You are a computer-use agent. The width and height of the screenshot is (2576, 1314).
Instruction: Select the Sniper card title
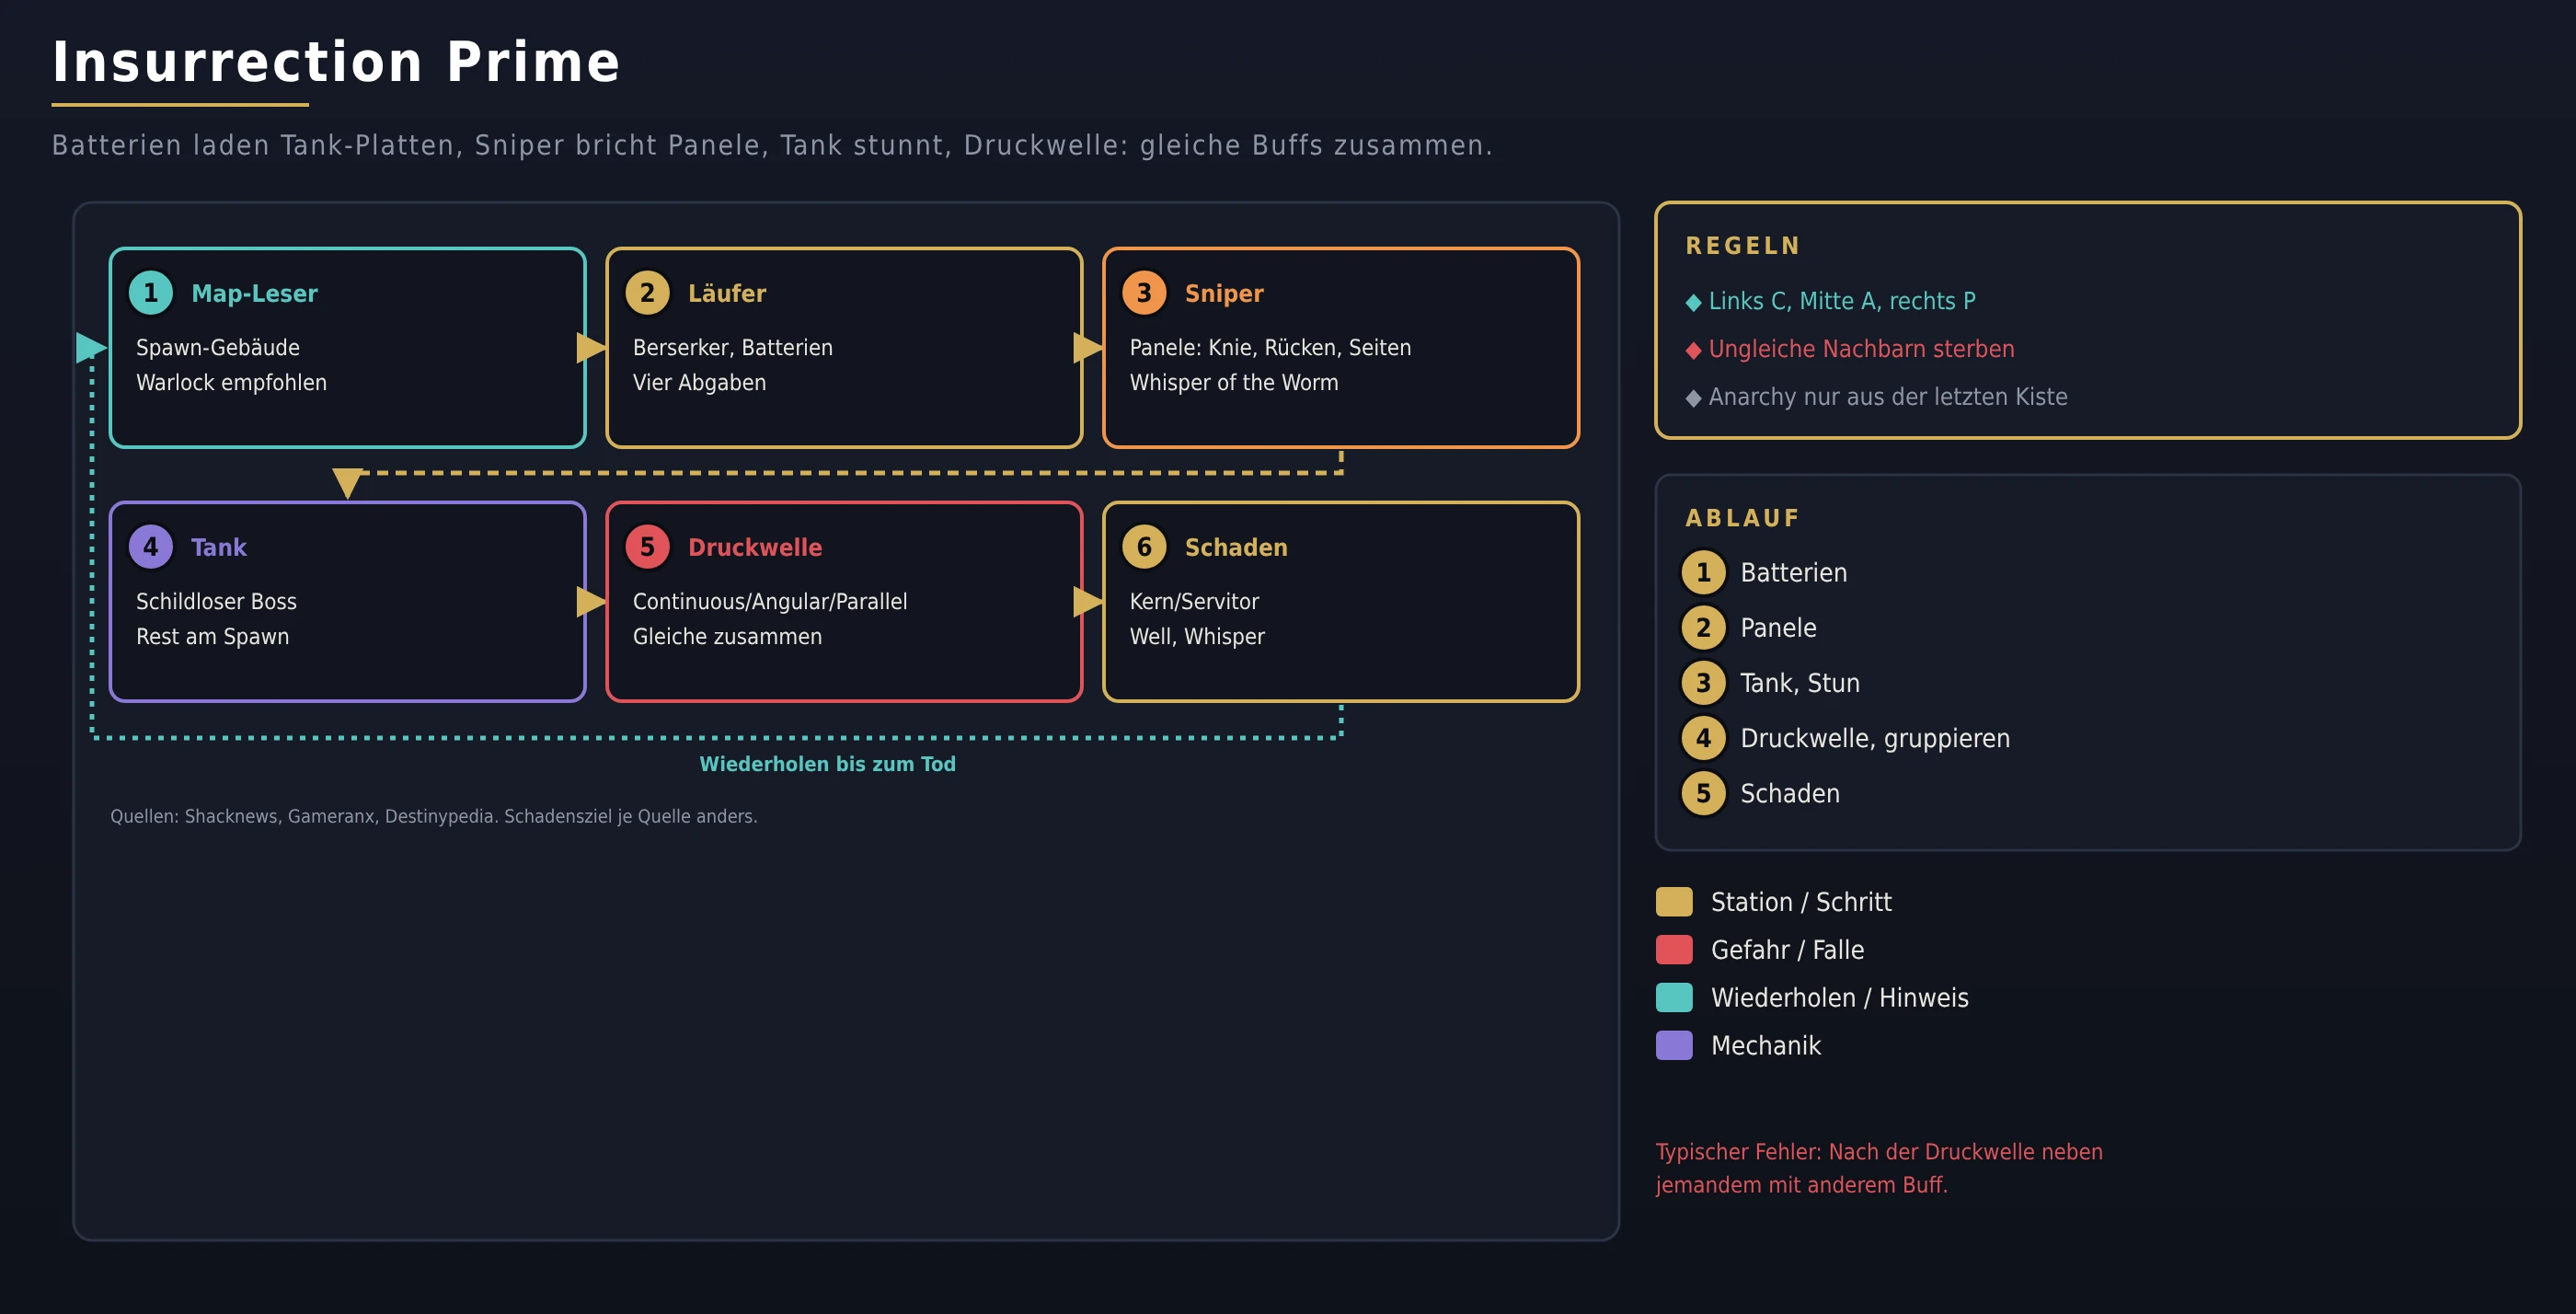(1224, 293)
